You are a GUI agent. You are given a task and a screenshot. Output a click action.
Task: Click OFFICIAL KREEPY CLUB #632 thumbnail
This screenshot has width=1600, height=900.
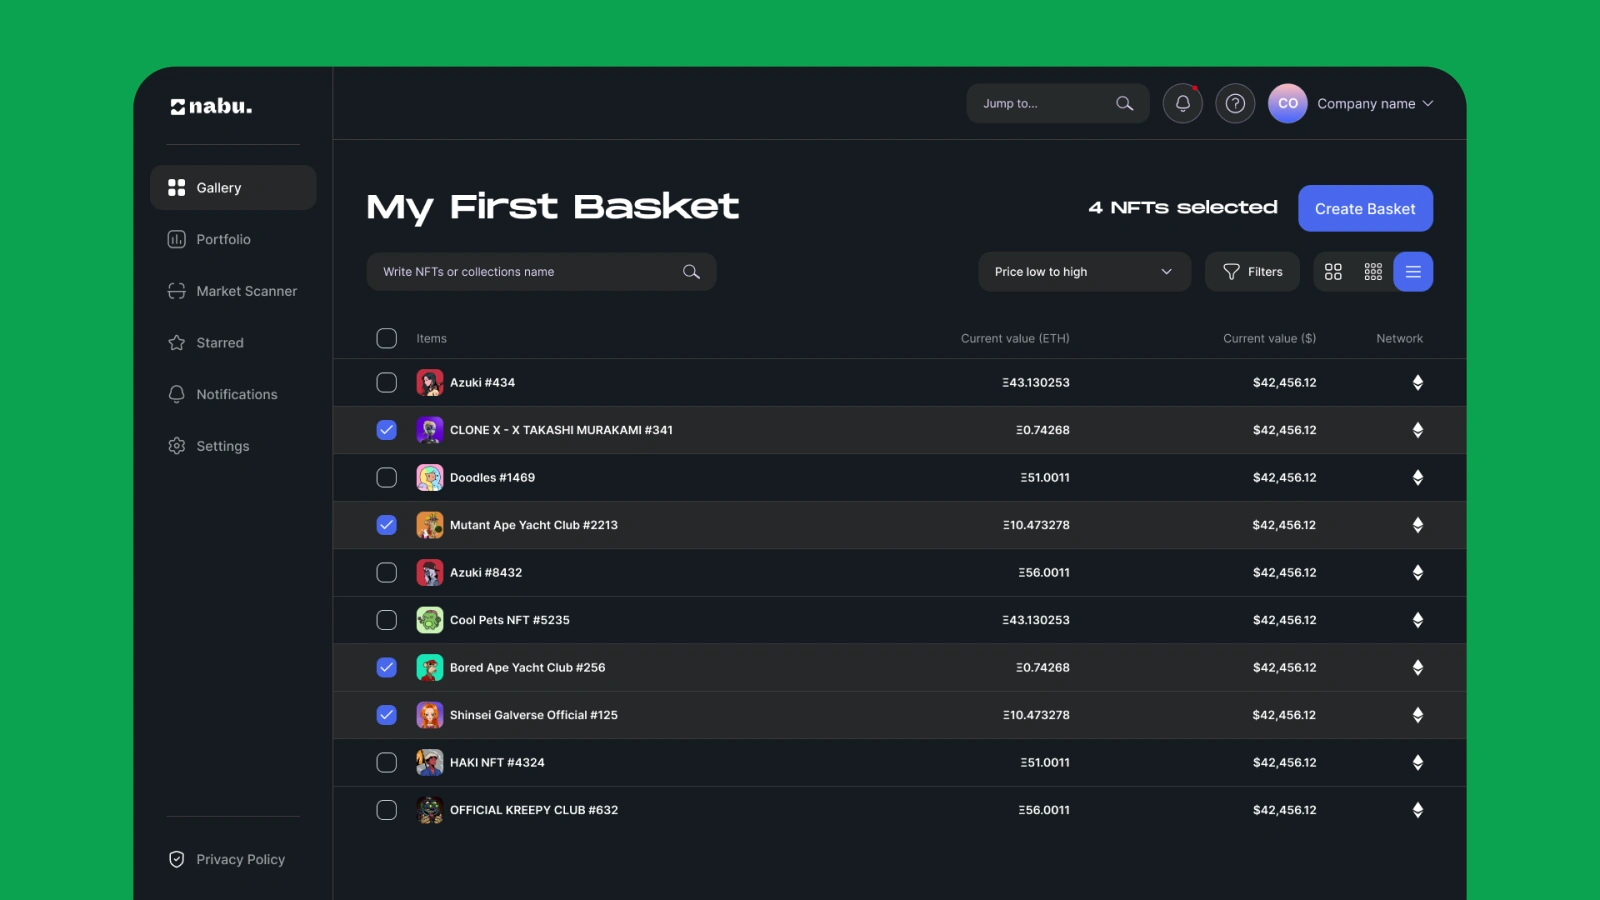[x=430, y=810]
